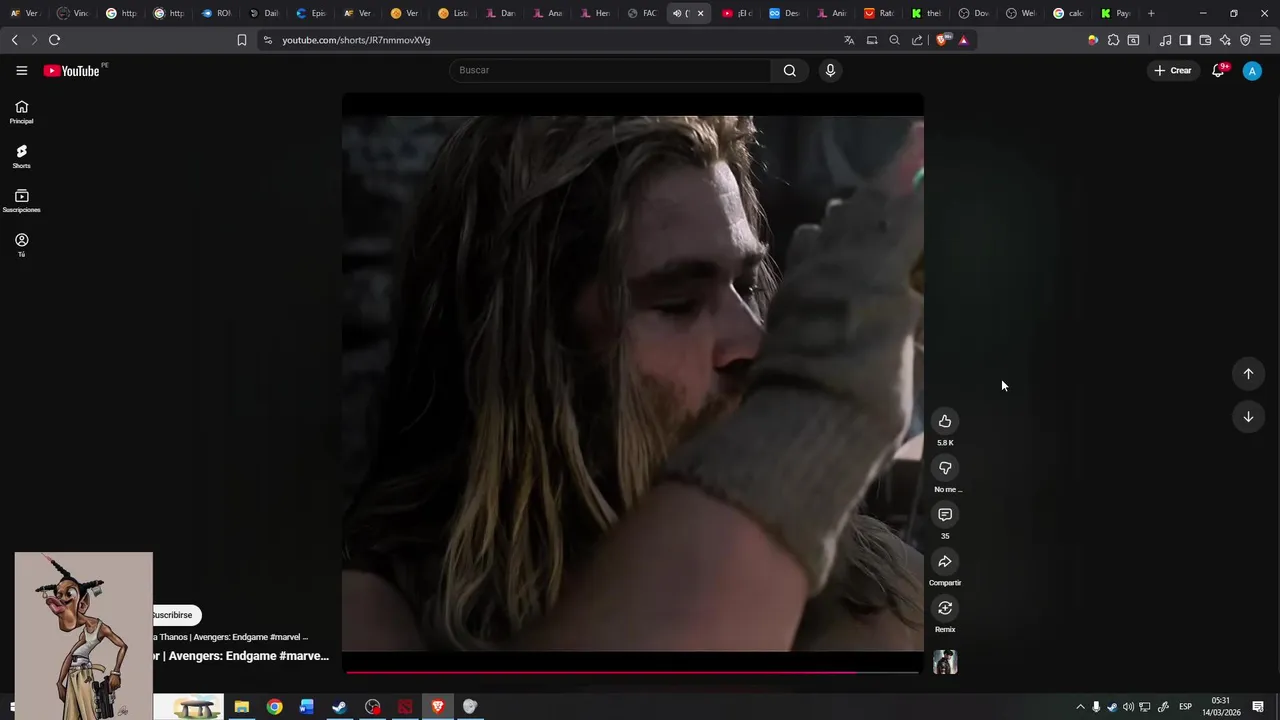Remix this Short
This screenshot has height=720, width=1280.
coord(945,608)
